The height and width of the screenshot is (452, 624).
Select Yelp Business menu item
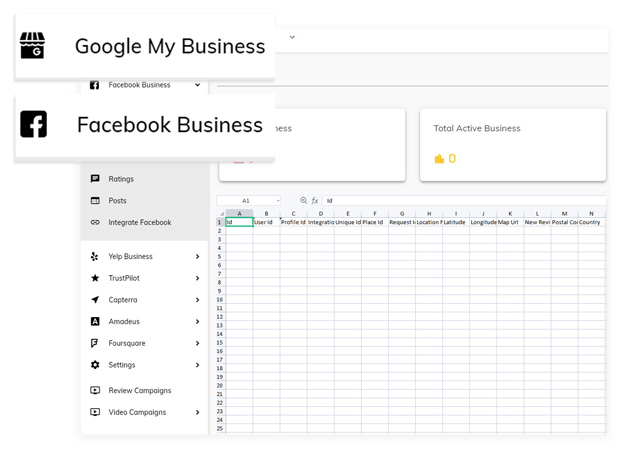pos(131,257)
